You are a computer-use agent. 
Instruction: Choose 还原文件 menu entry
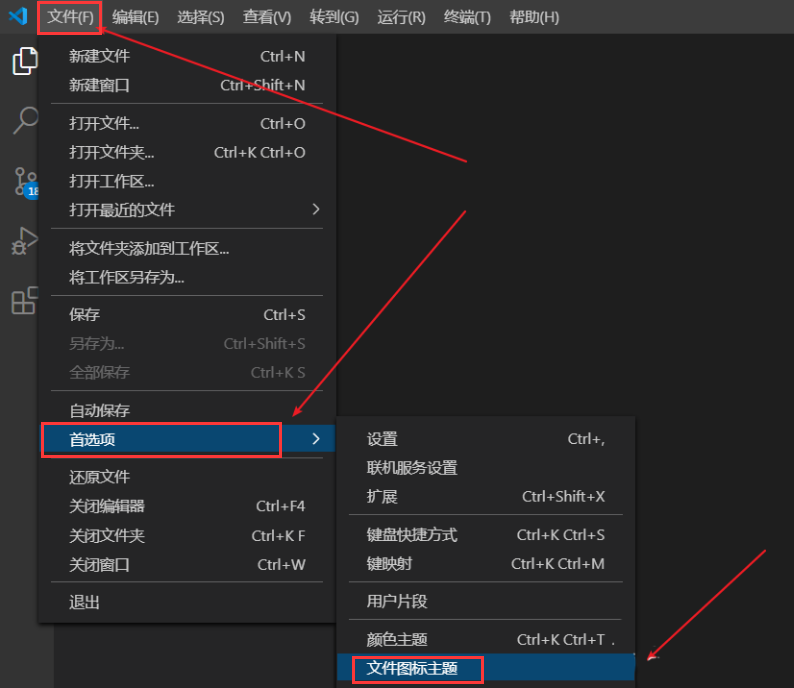[187, 477]
